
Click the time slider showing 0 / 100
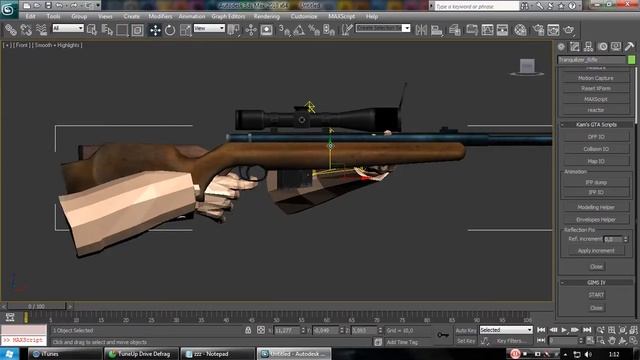37,306
